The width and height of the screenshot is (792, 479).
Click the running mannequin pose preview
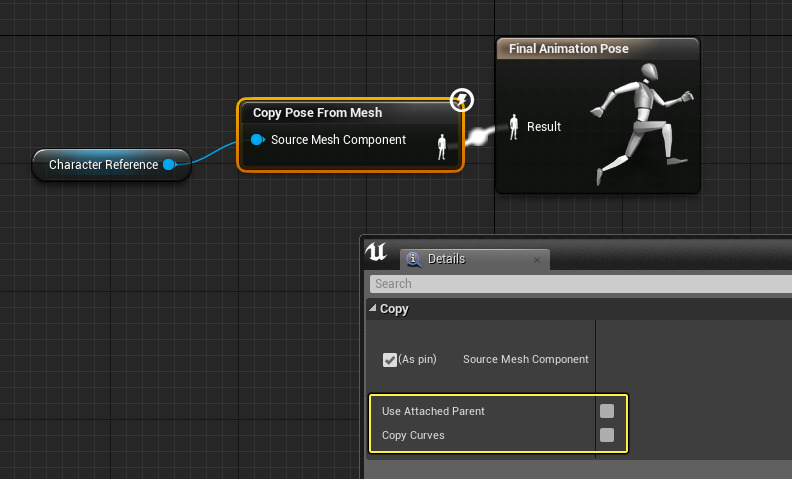pos(640,122)
